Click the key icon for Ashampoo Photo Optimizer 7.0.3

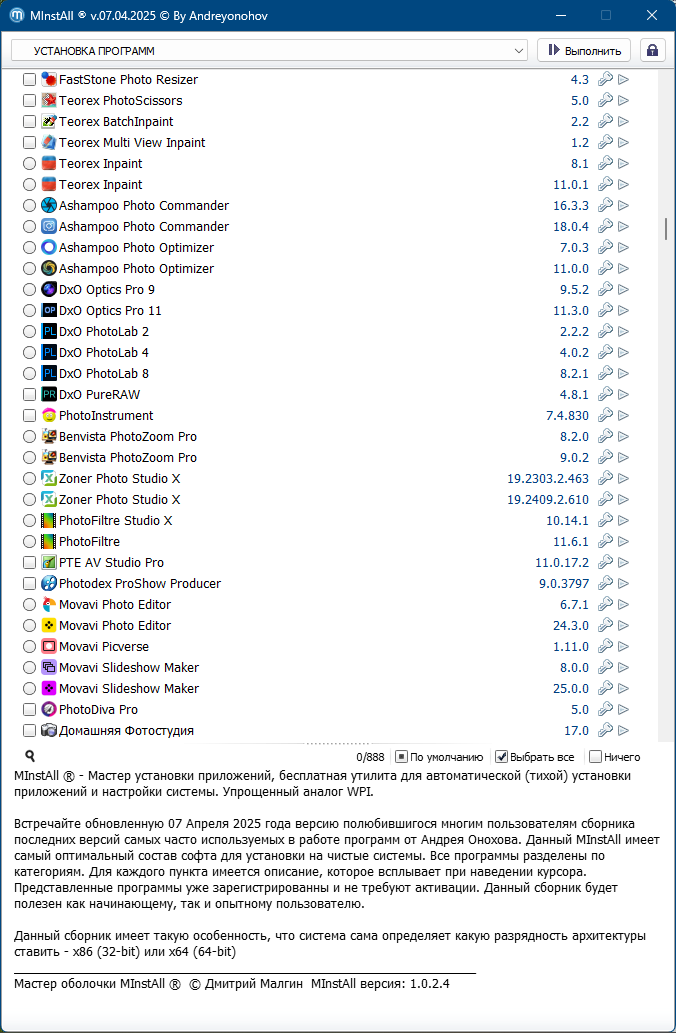[x=606, y=248]
